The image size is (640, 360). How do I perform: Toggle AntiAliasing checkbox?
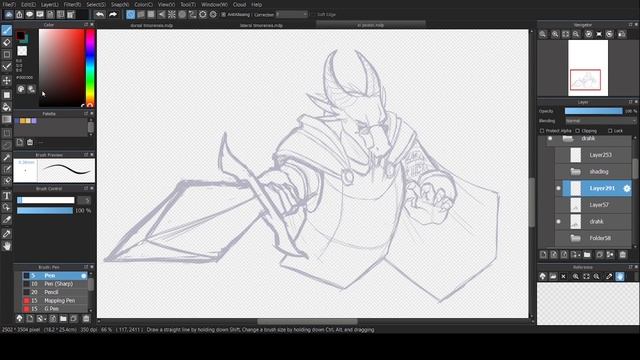(223, 14)
